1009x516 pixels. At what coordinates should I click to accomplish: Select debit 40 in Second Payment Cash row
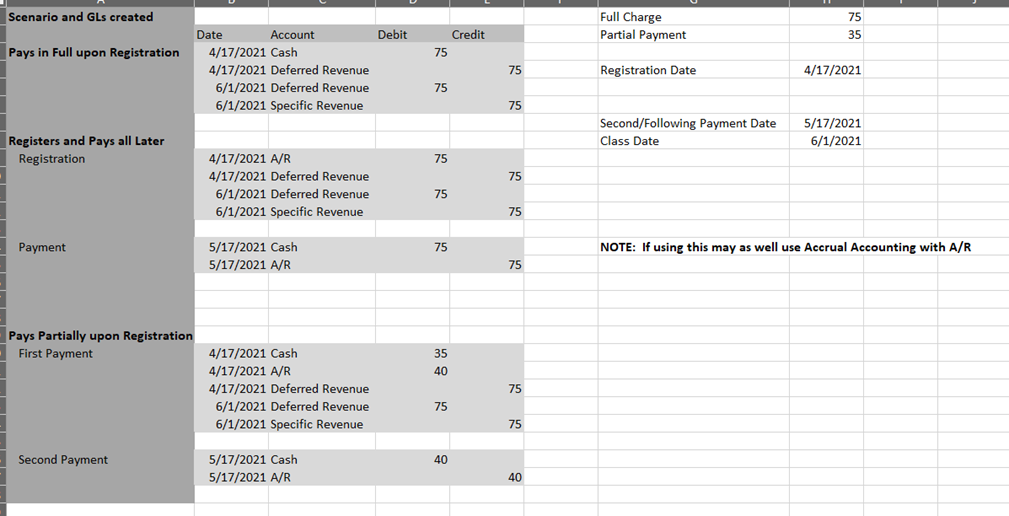tap(412, 459)
